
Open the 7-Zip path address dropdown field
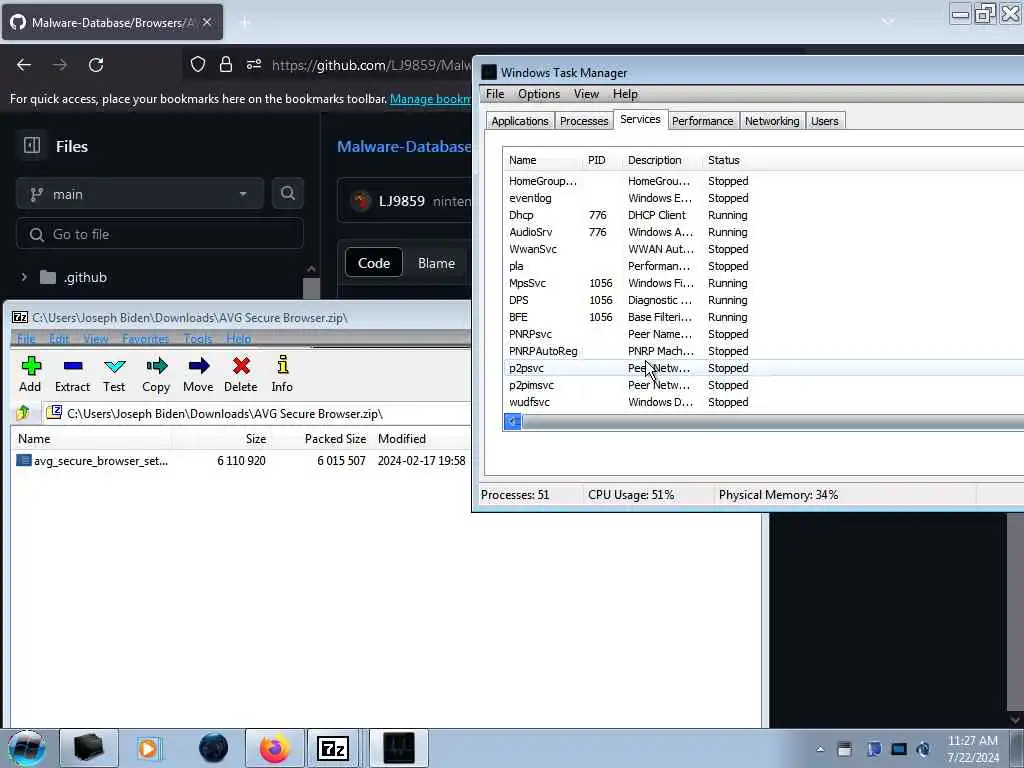click(257, 413)
